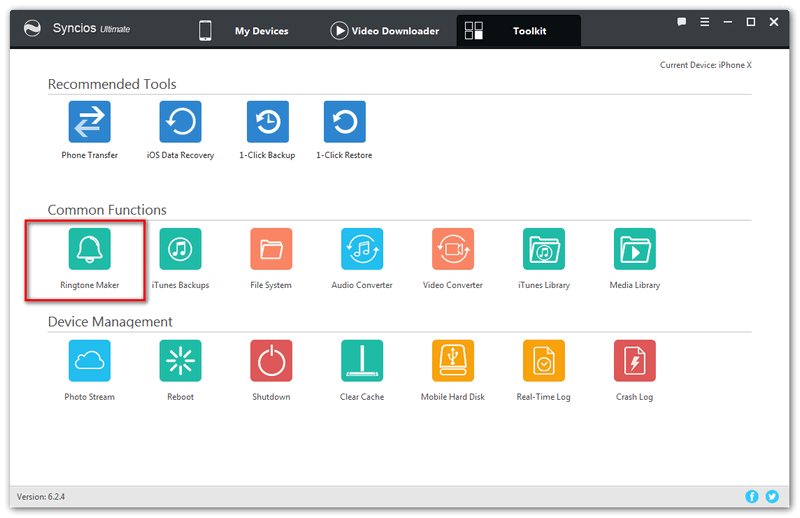Open 1-Click Restore tool
Screen dimensions: 800x518
pyautogui.click(x=344, y=122)
